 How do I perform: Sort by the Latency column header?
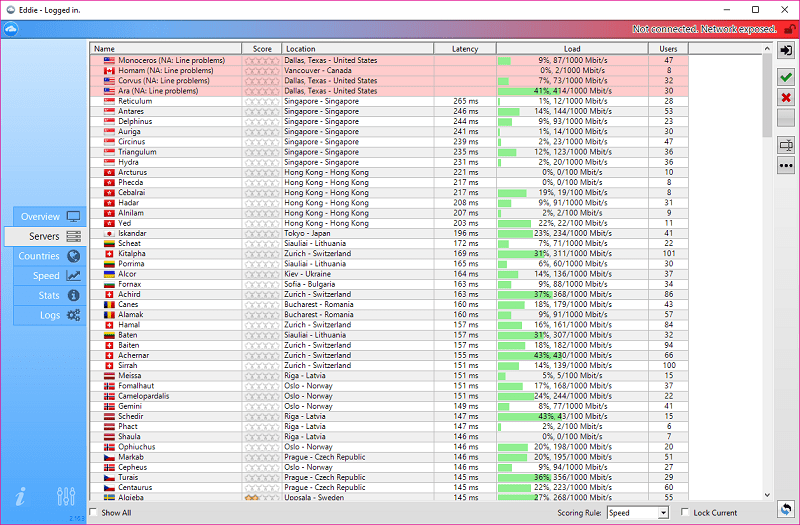465,49
